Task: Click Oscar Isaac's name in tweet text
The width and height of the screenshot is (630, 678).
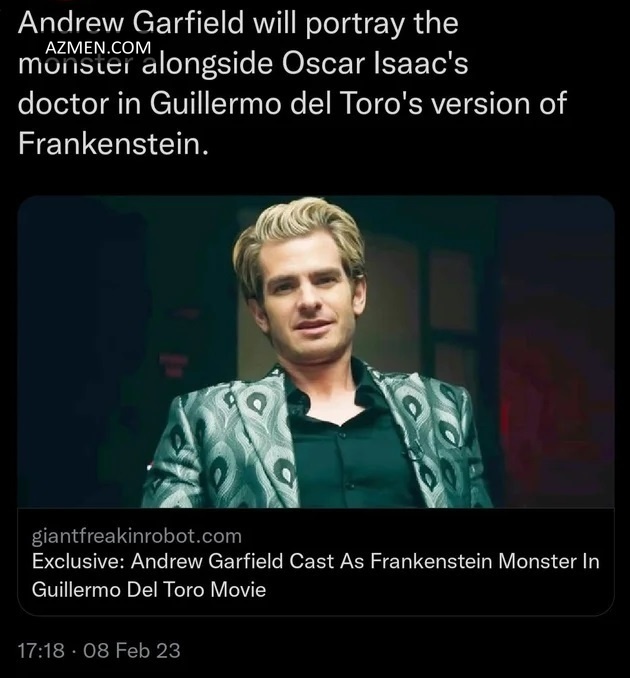Action: 375,64
